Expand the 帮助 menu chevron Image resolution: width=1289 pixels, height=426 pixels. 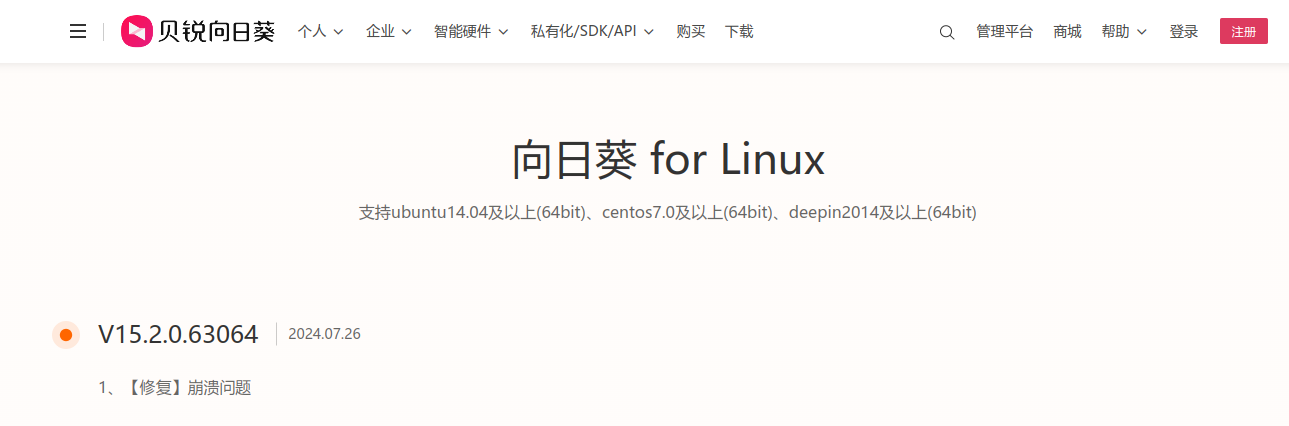(x=1141, y=32)
